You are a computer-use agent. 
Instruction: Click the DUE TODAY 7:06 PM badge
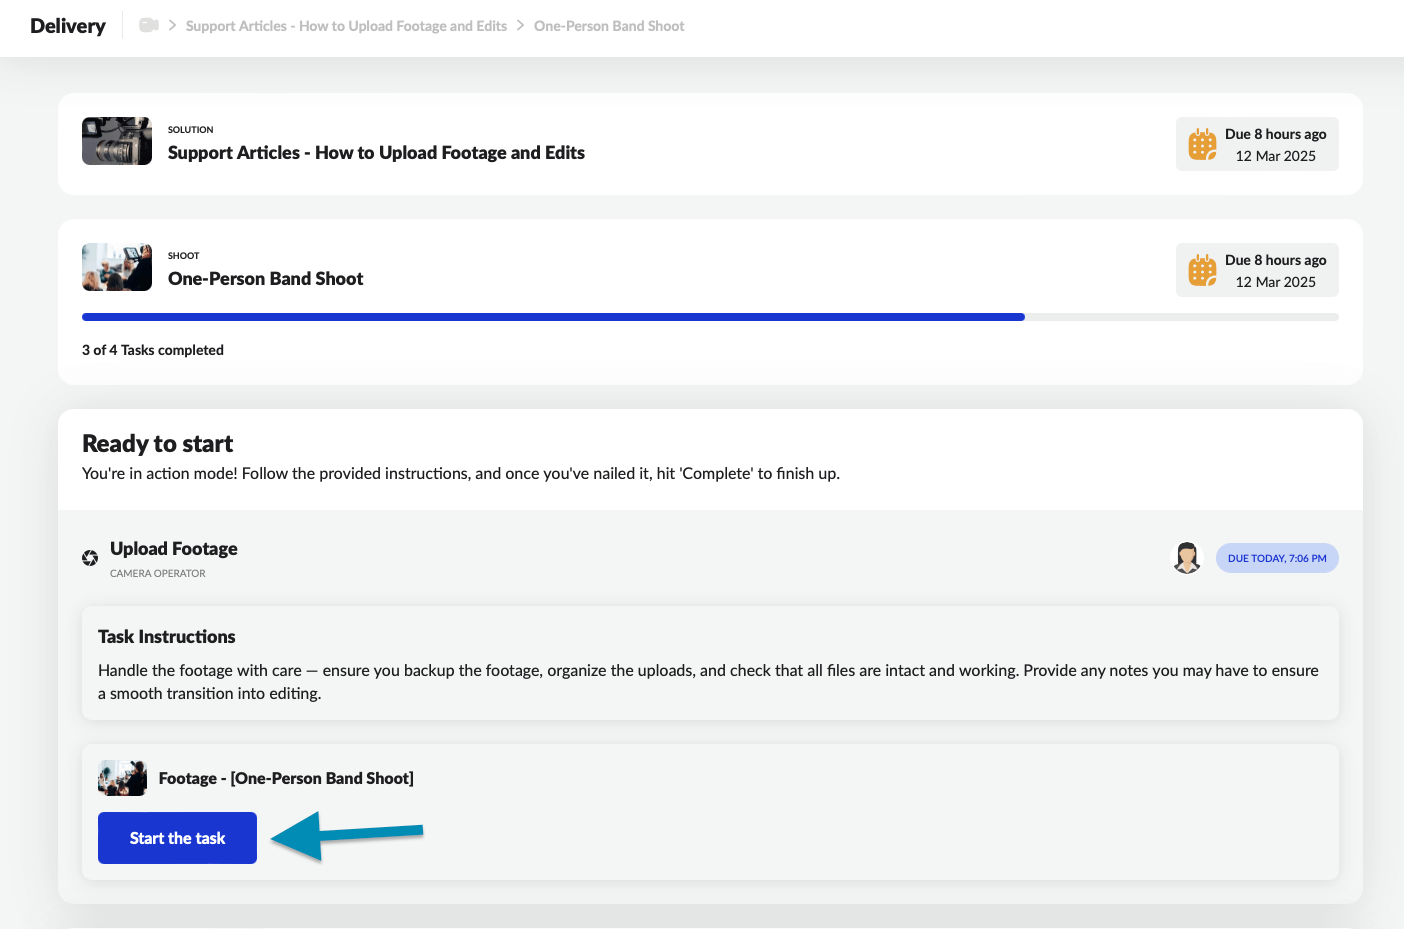click(x=1276, y=558)
